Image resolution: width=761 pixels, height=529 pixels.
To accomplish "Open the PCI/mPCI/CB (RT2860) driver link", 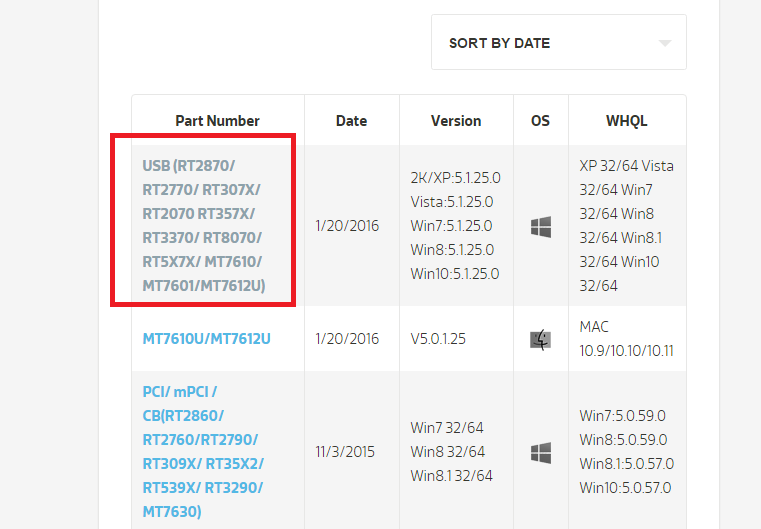I will 203,452.
